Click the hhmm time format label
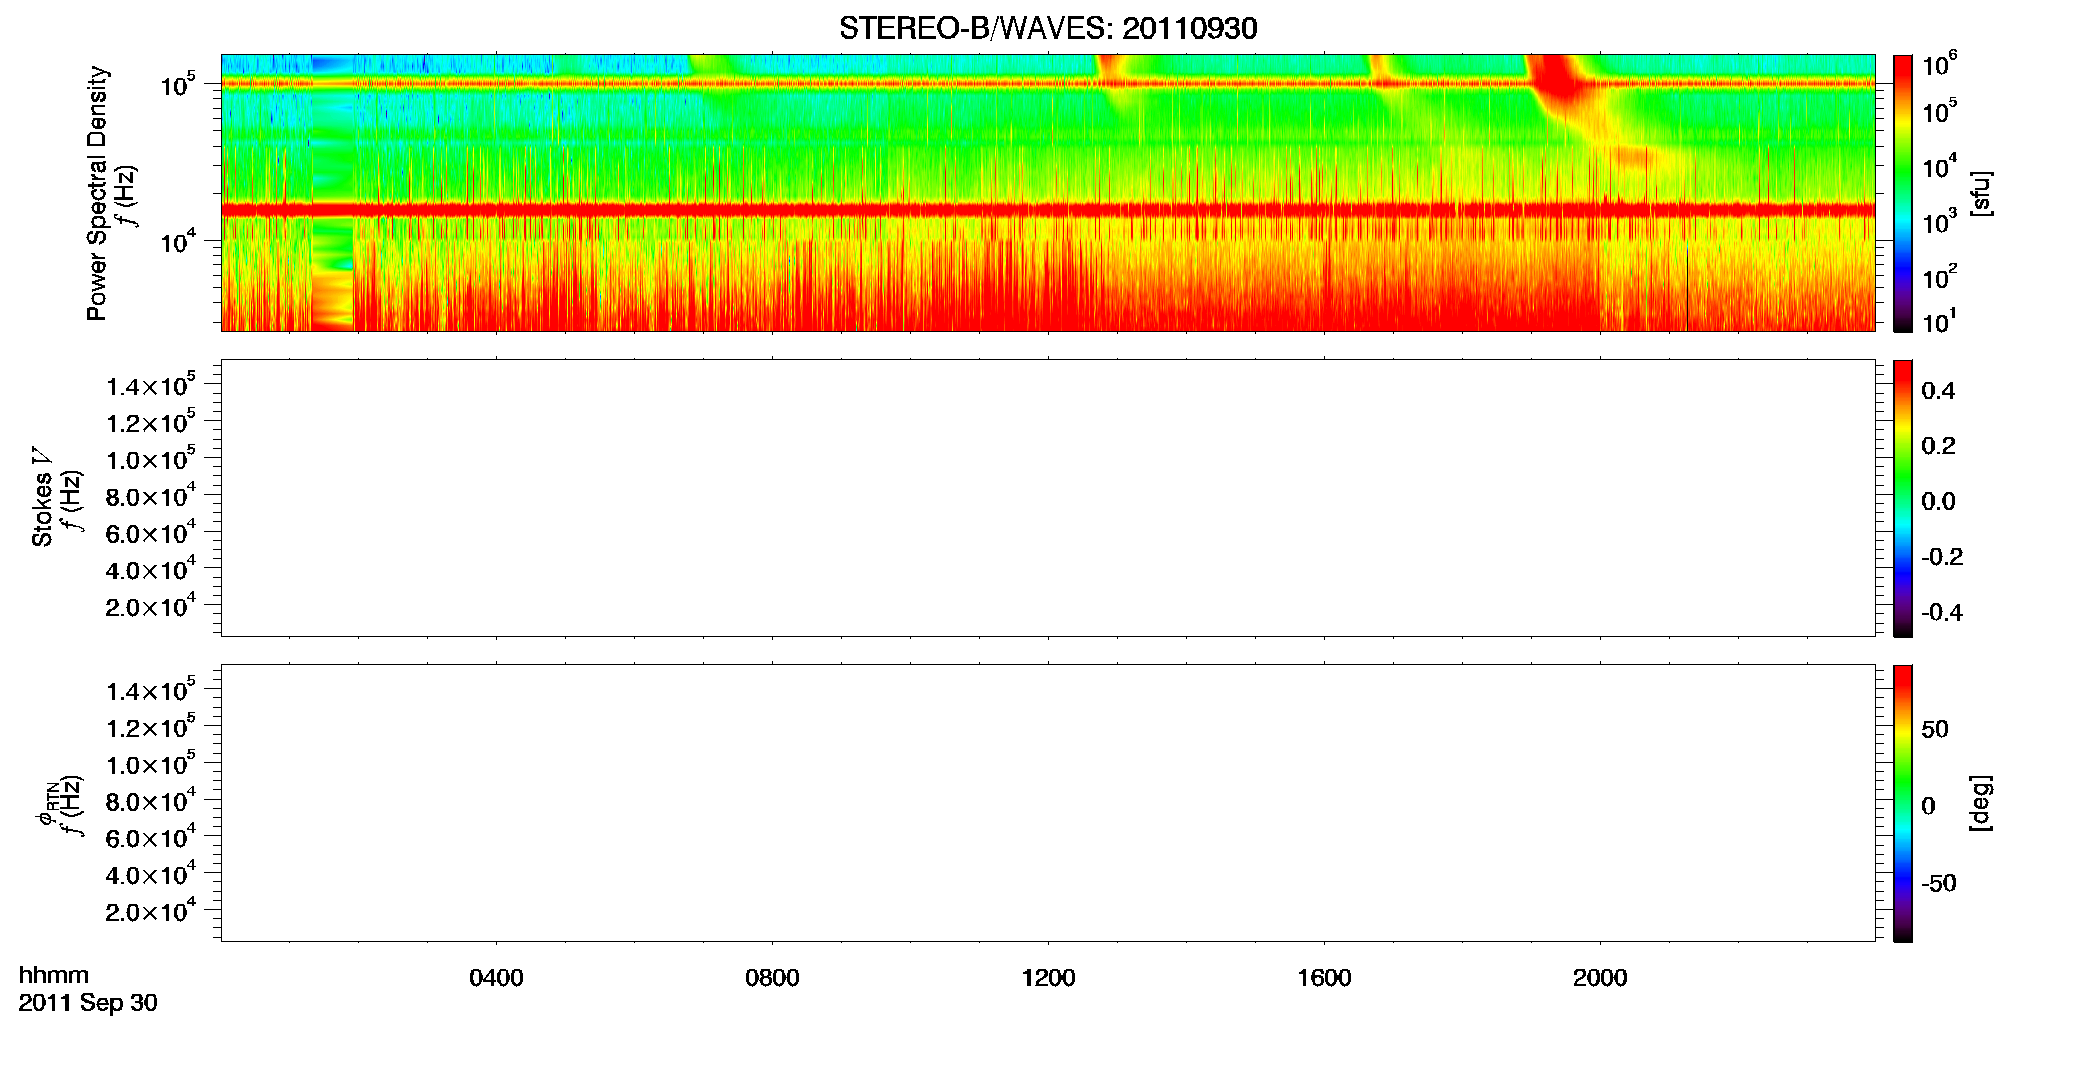This screenshot has height=1080, width=2096. click(x=54, y=975)
